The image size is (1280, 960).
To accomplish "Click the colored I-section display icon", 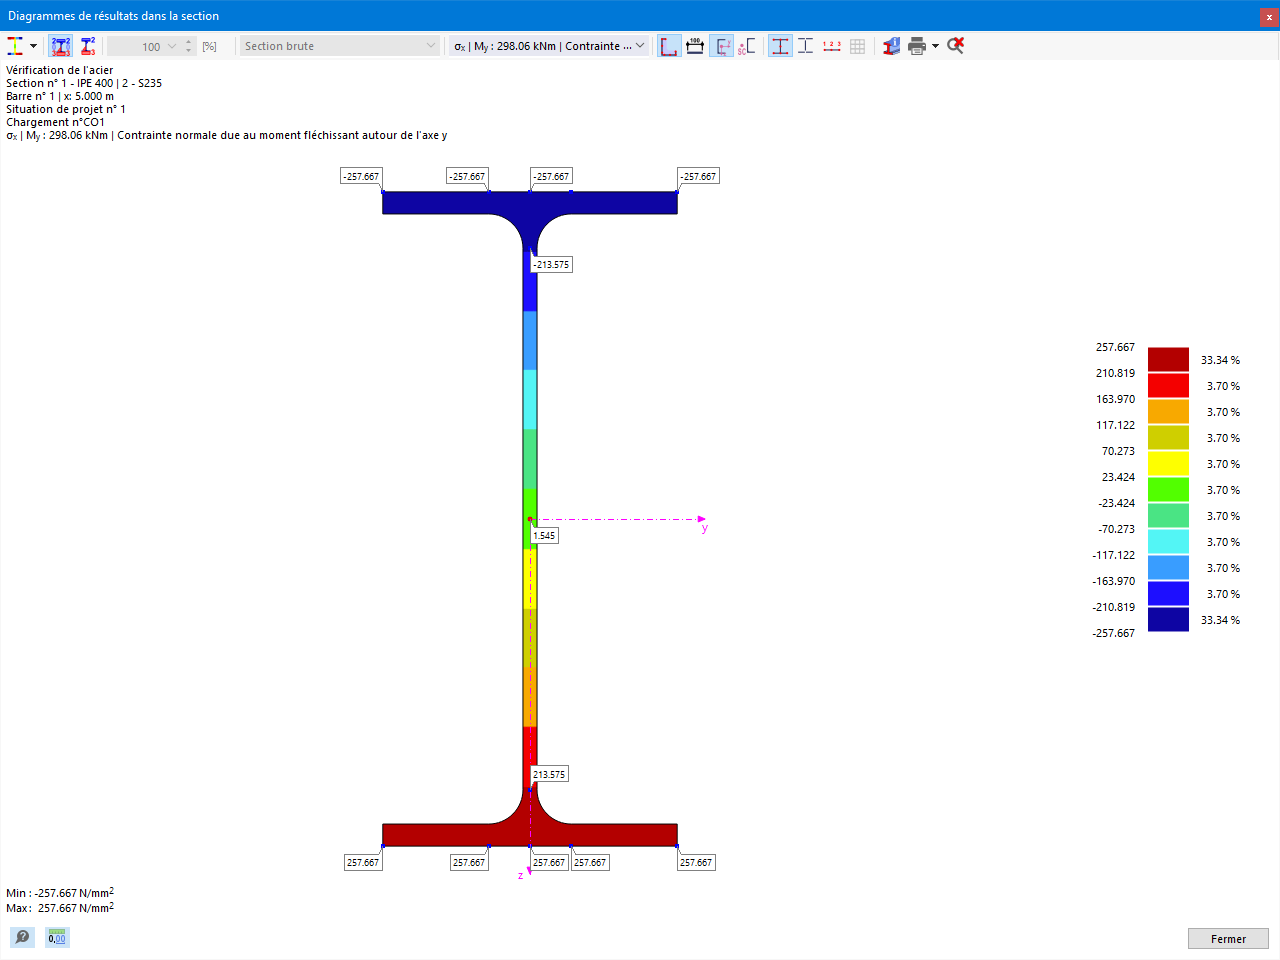I will point(15,46).
